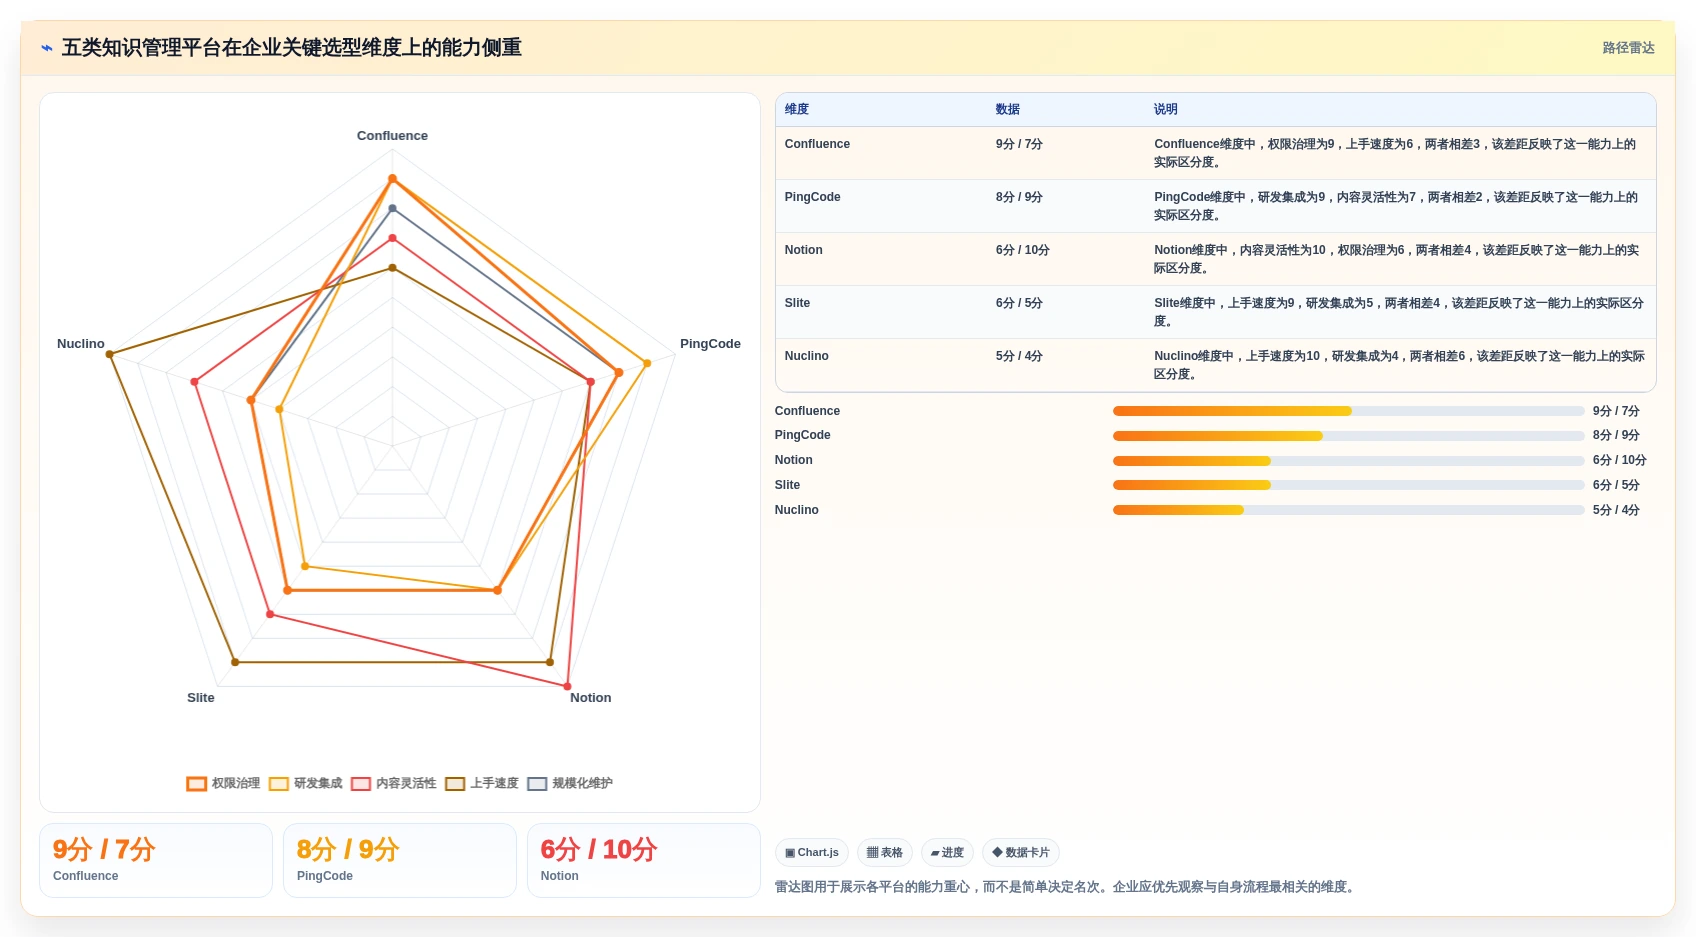The image size is (1696, 937).
Task: Click the Confluence progress bar
Action: (1348, 411)
